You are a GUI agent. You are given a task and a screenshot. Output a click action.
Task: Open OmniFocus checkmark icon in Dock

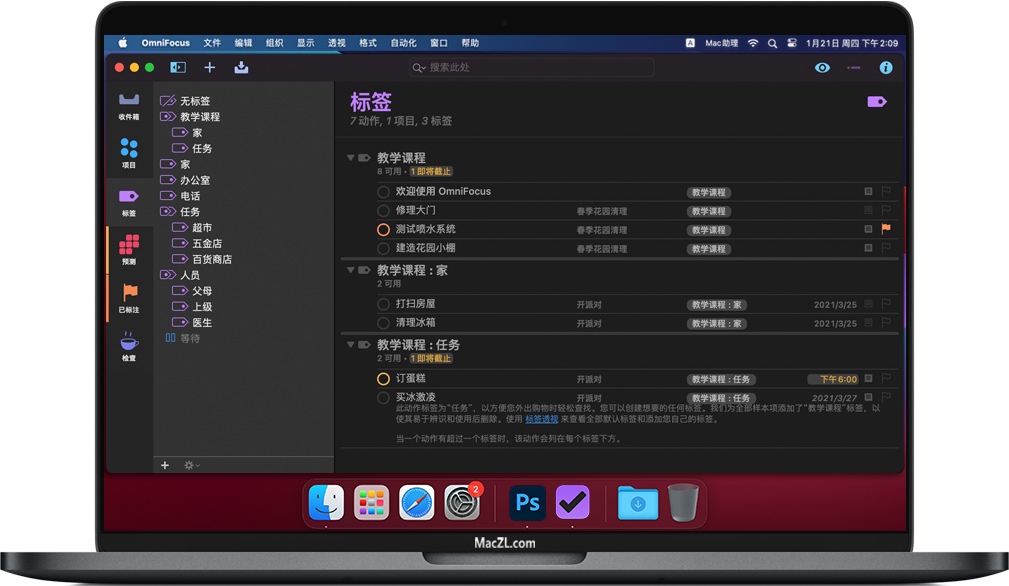point(573,502)
